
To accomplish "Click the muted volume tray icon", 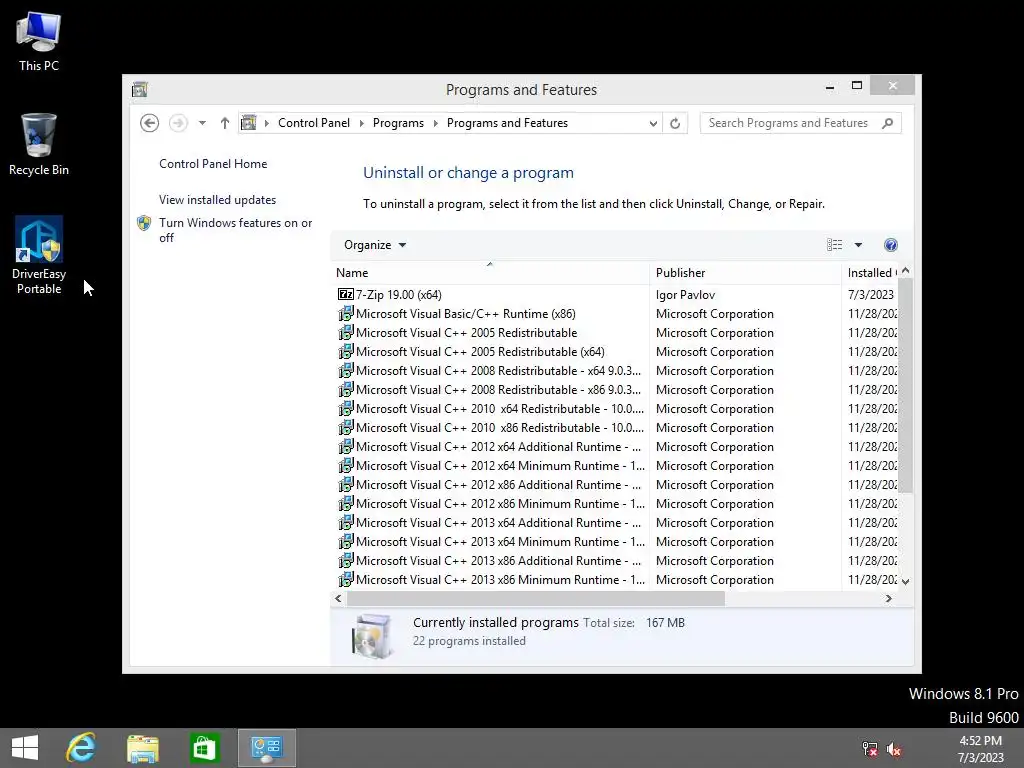I will [894, 748].
